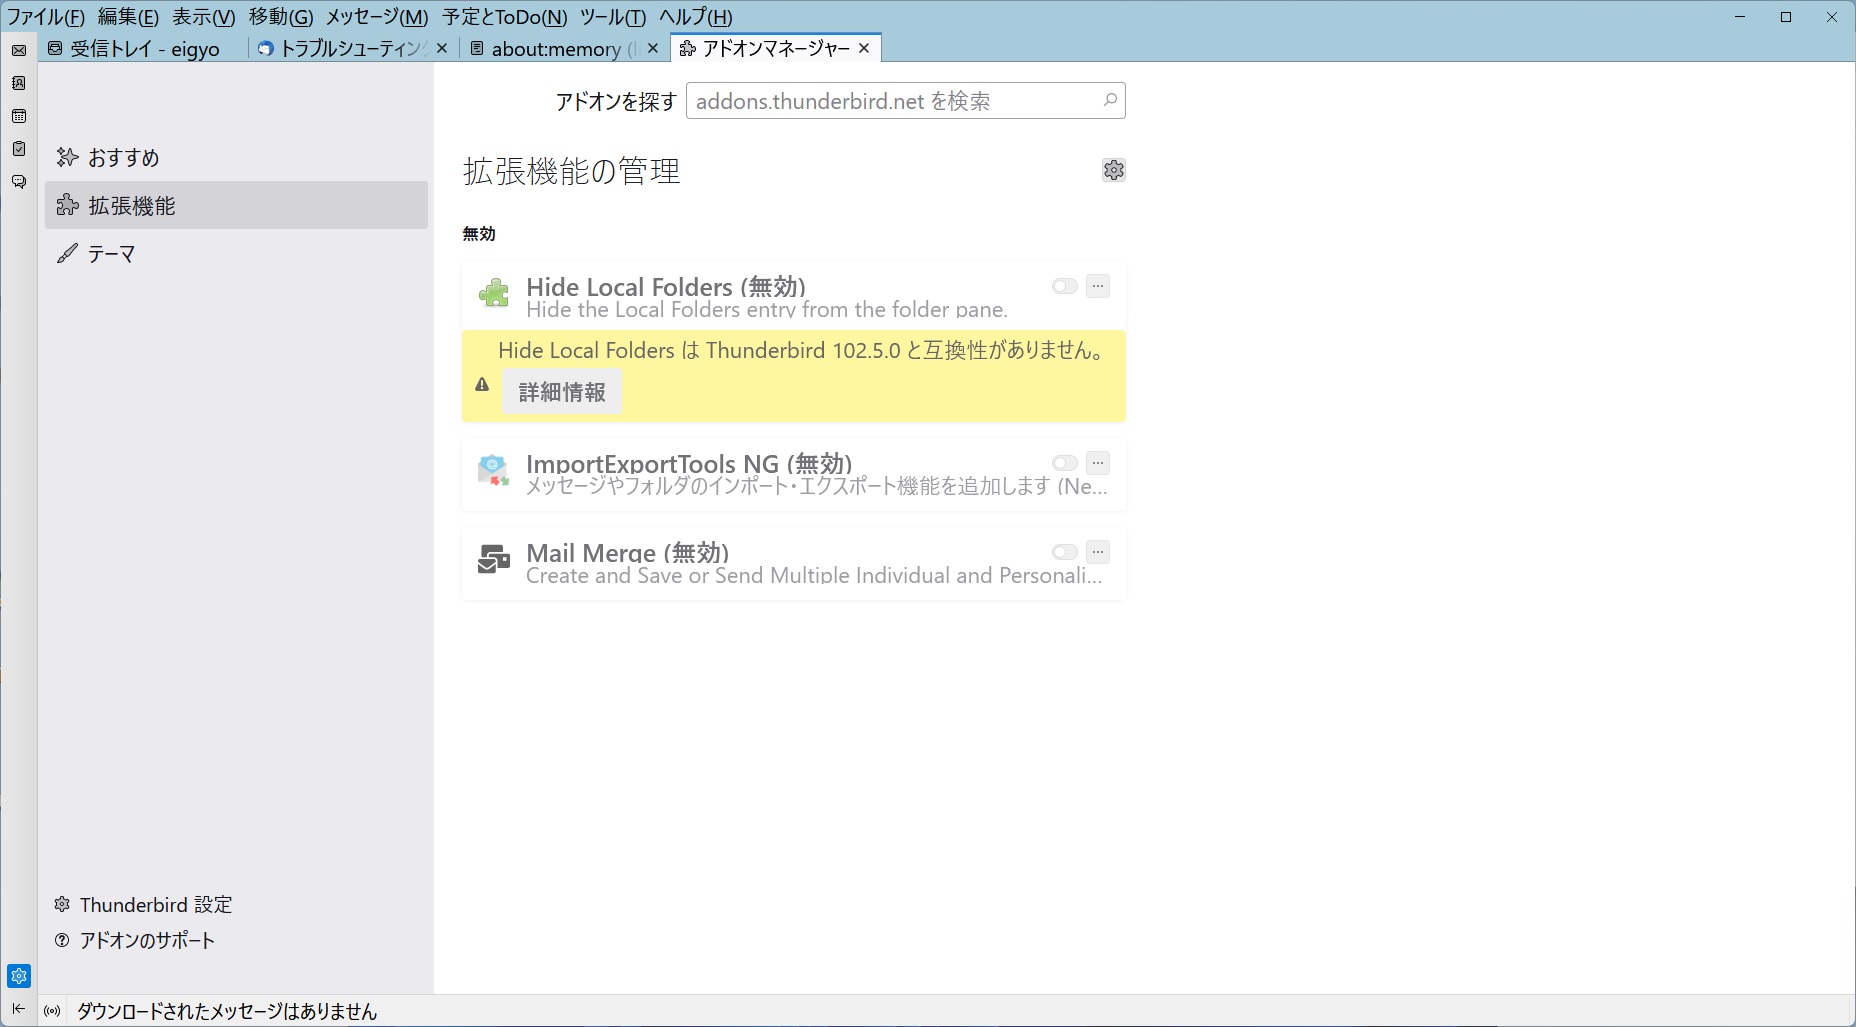Image resolution: width=1856 pixels, height=1027 pixels.
Task: Open the address book from the spaces toolbar
Action: pos(19,83)
